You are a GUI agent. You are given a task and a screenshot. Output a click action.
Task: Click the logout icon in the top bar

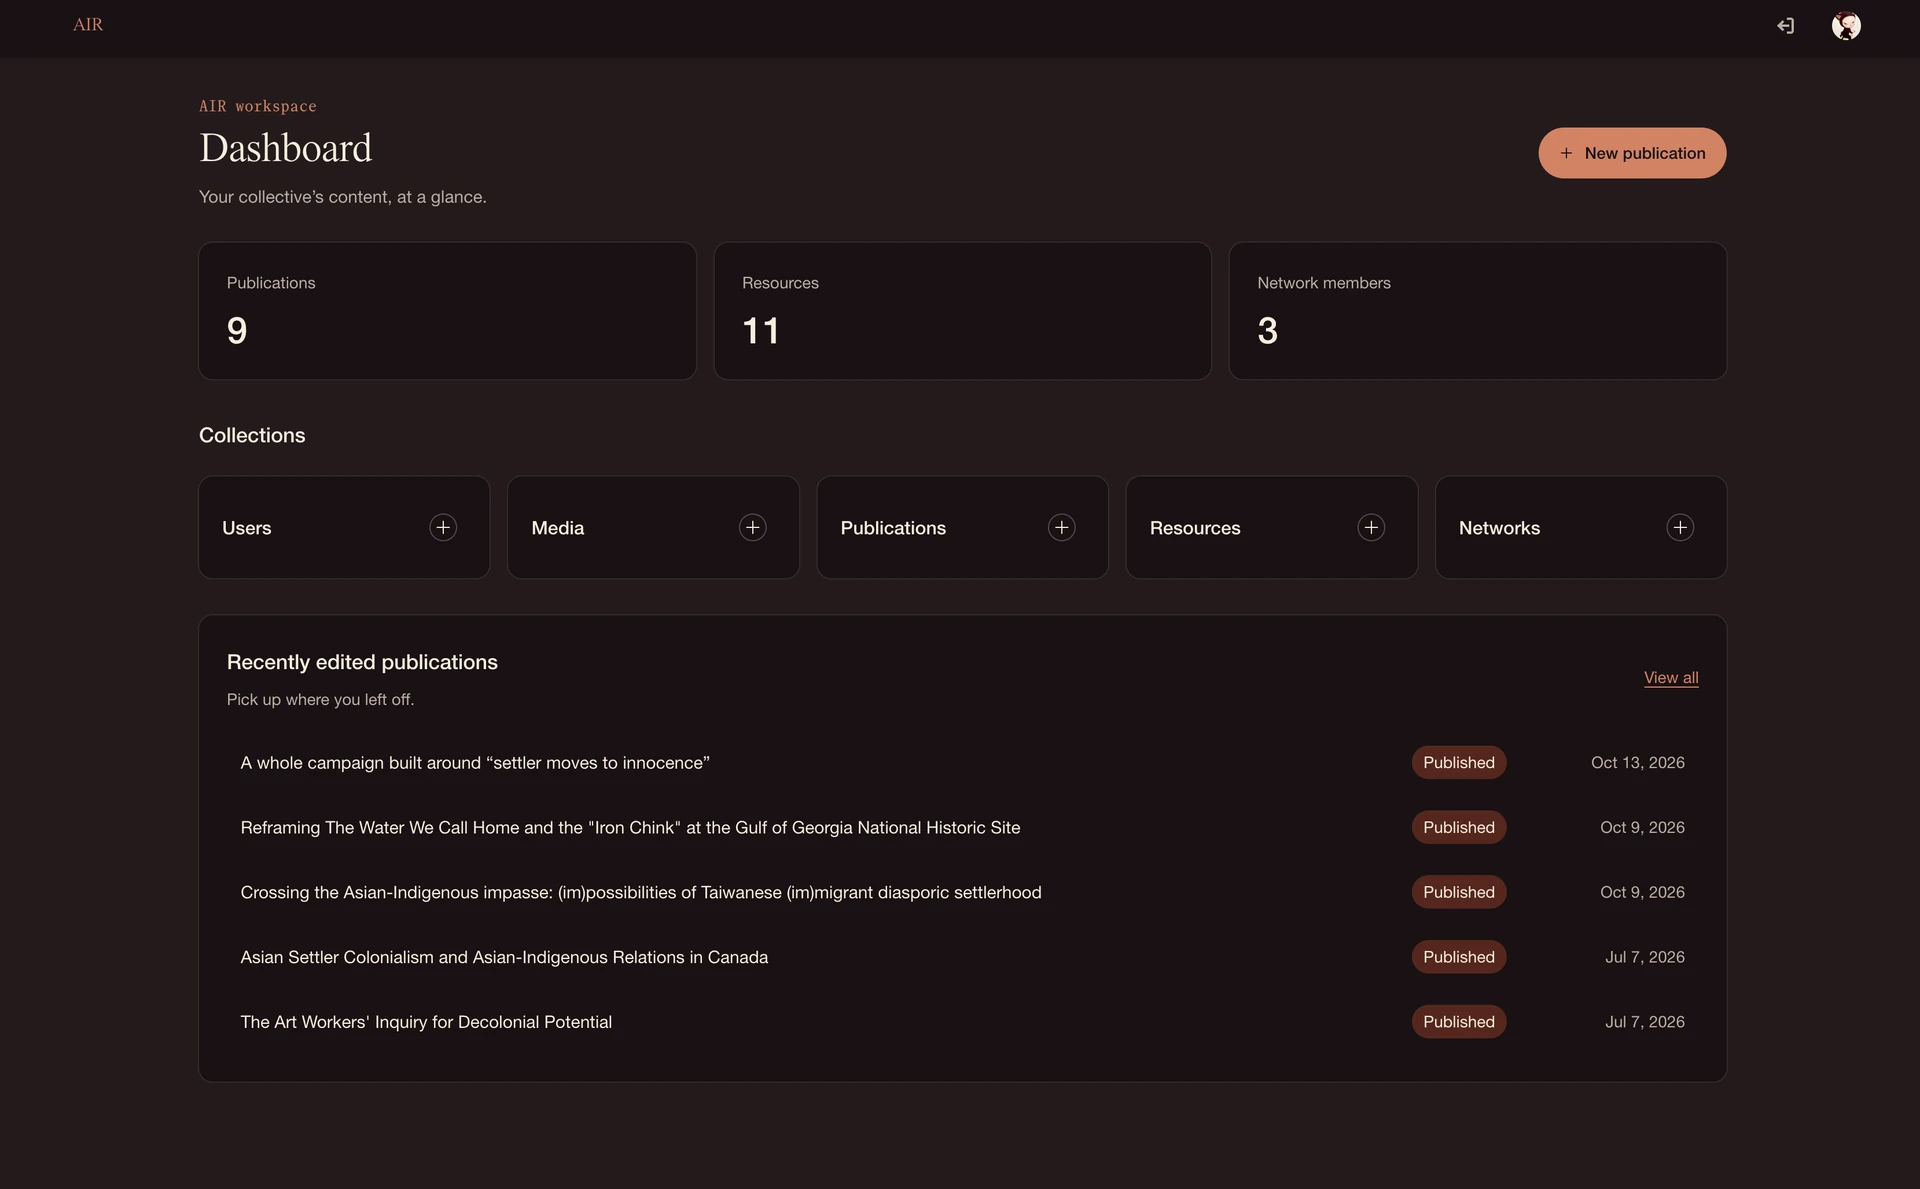1785,26
